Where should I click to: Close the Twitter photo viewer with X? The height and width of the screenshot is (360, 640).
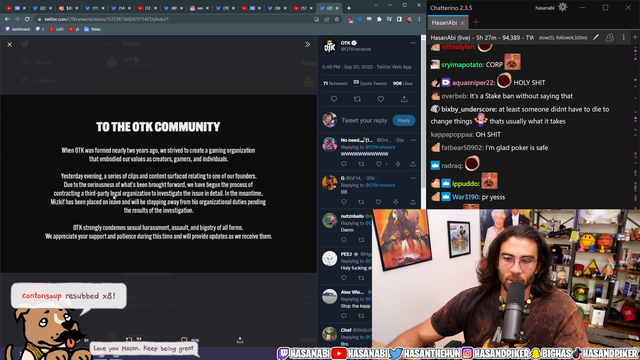pyautogui.click(x=9, y=44)
